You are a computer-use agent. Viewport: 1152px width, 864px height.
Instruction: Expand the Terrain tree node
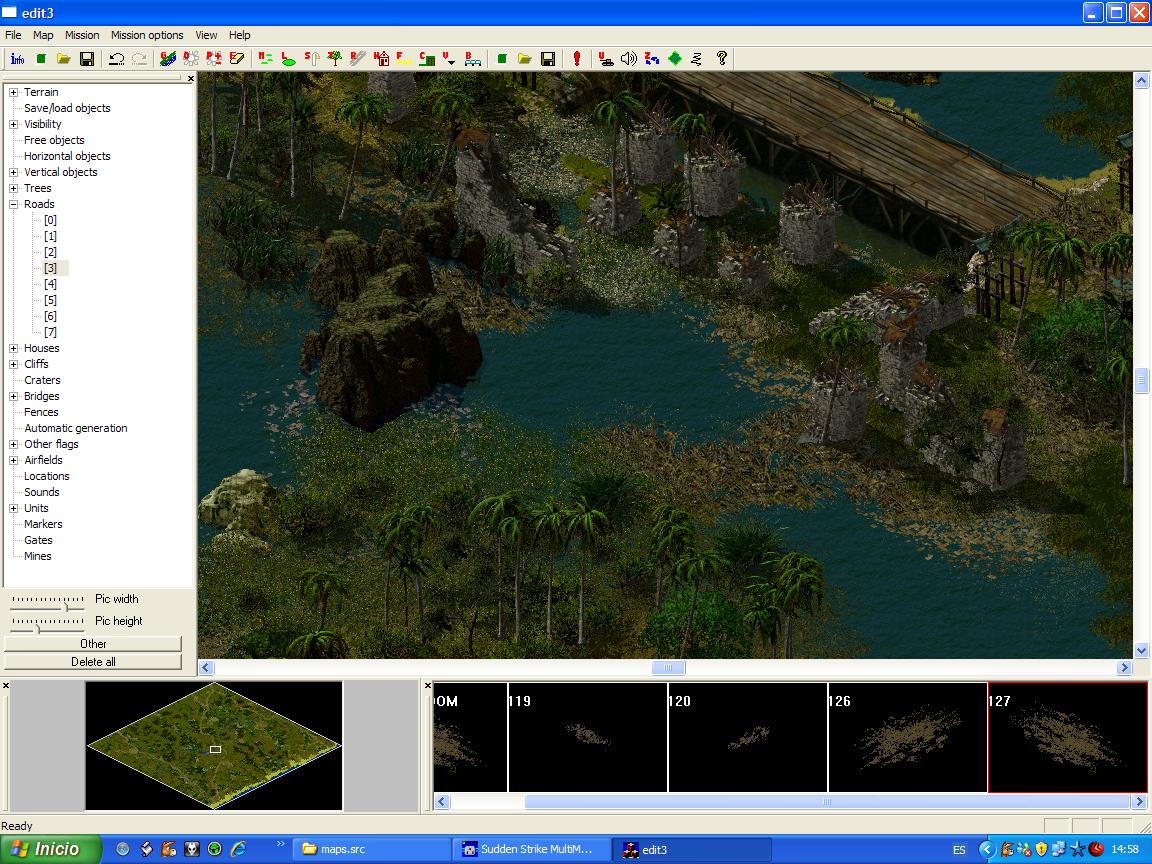13,93
